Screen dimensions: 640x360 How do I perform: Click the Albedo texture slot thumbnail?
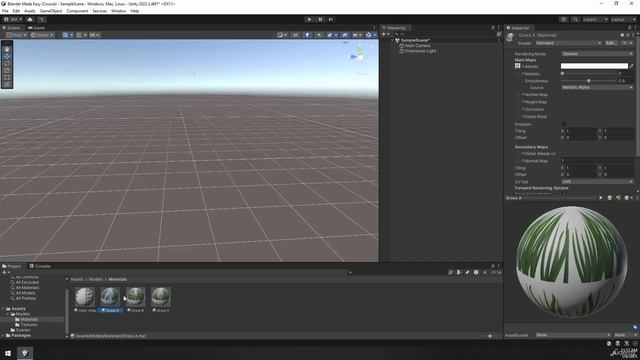pyautogui.click(x=518, y=66)
